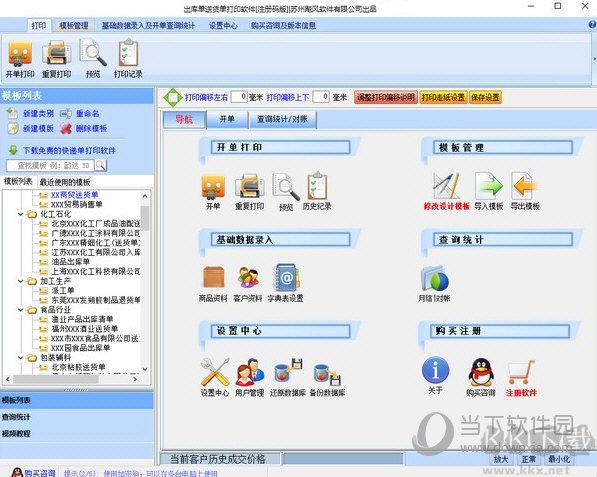Click the 导出模板 orange arrow icon
Image resolution: width=597 pixels, height=477 pixels.
pos(525,186)
